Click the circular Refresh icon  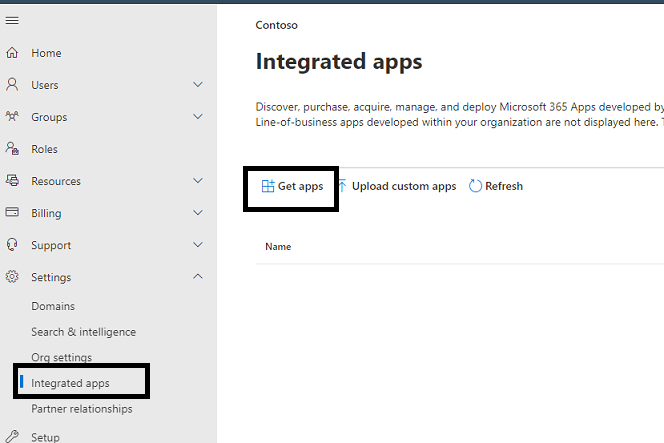(x=475, y=186)
